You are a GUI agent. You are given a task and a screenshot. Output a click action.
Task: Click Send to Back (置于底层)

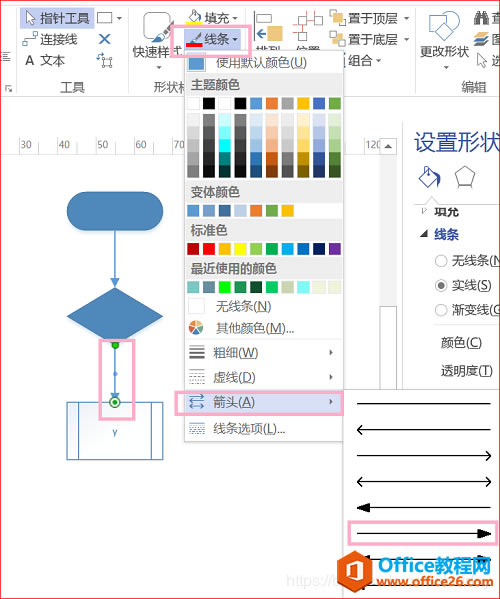tap(364, 39)
